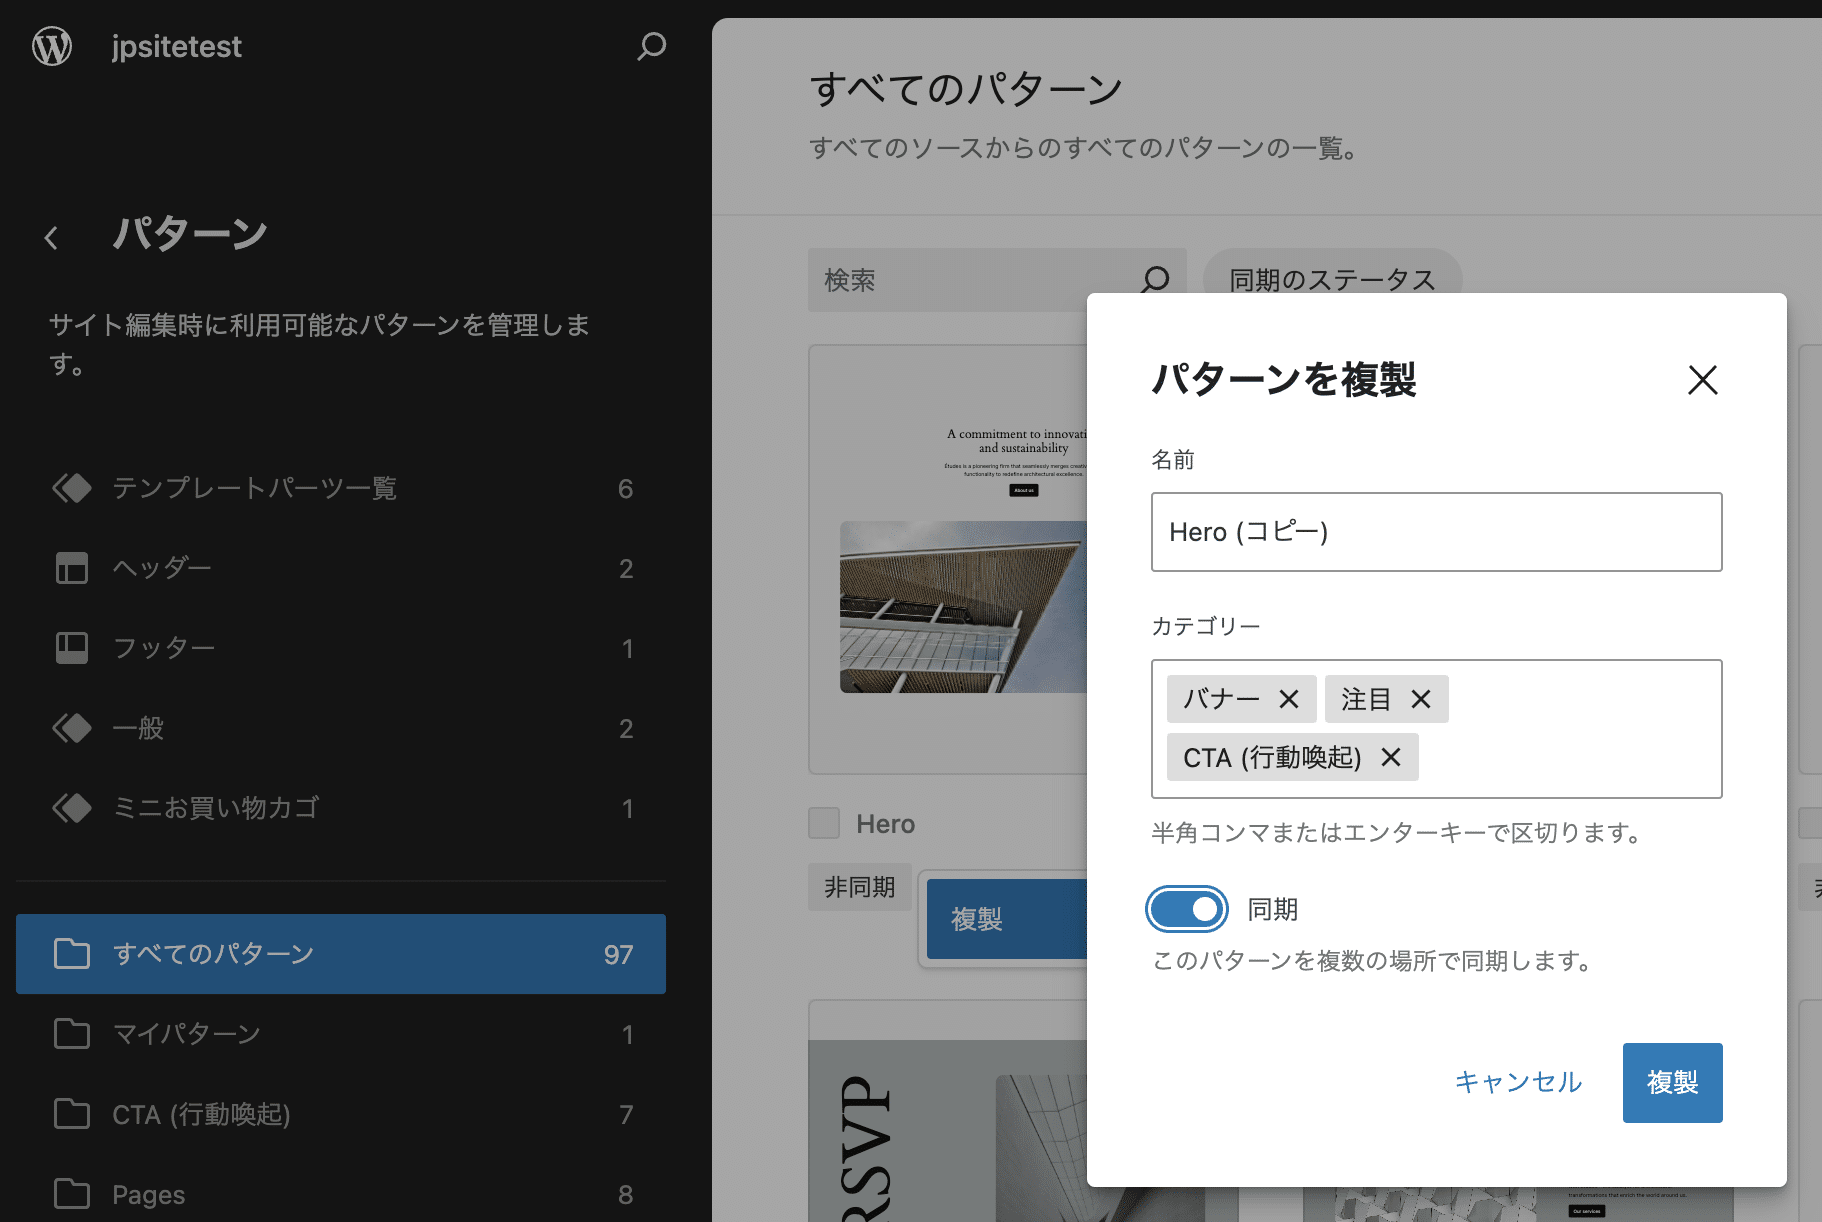
Task: Click the キャンセル link
Action: tap(1517, 1082)
